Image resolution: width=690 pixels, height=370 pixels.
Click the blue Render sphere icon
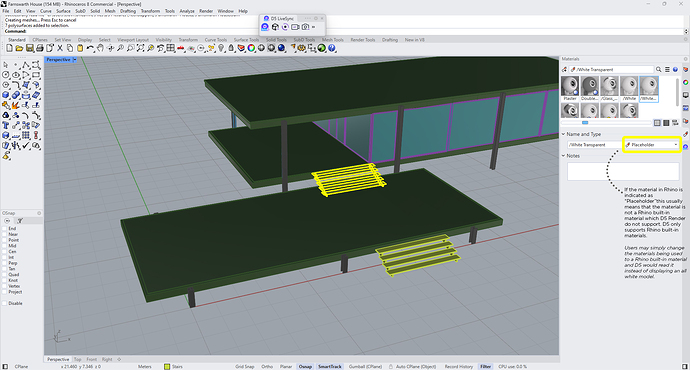(x=282, y=48)
